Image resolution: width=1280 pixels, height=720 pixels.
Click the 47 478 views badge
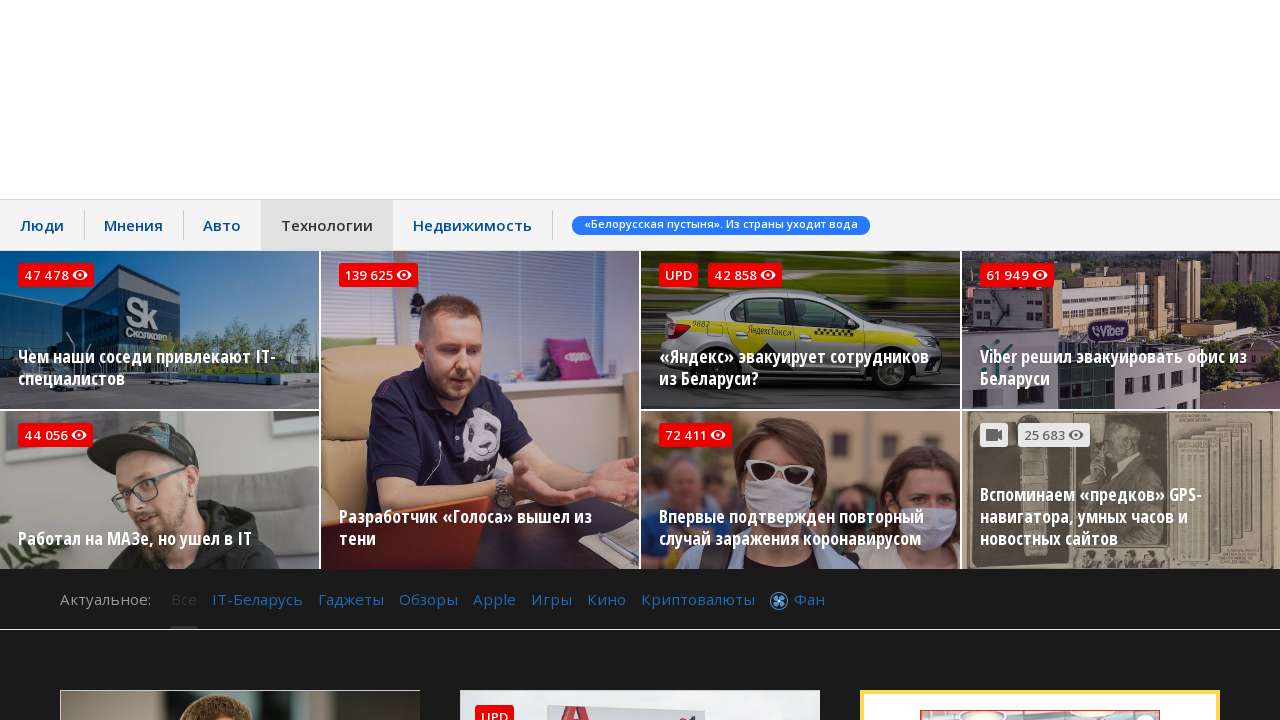point(56,275)
